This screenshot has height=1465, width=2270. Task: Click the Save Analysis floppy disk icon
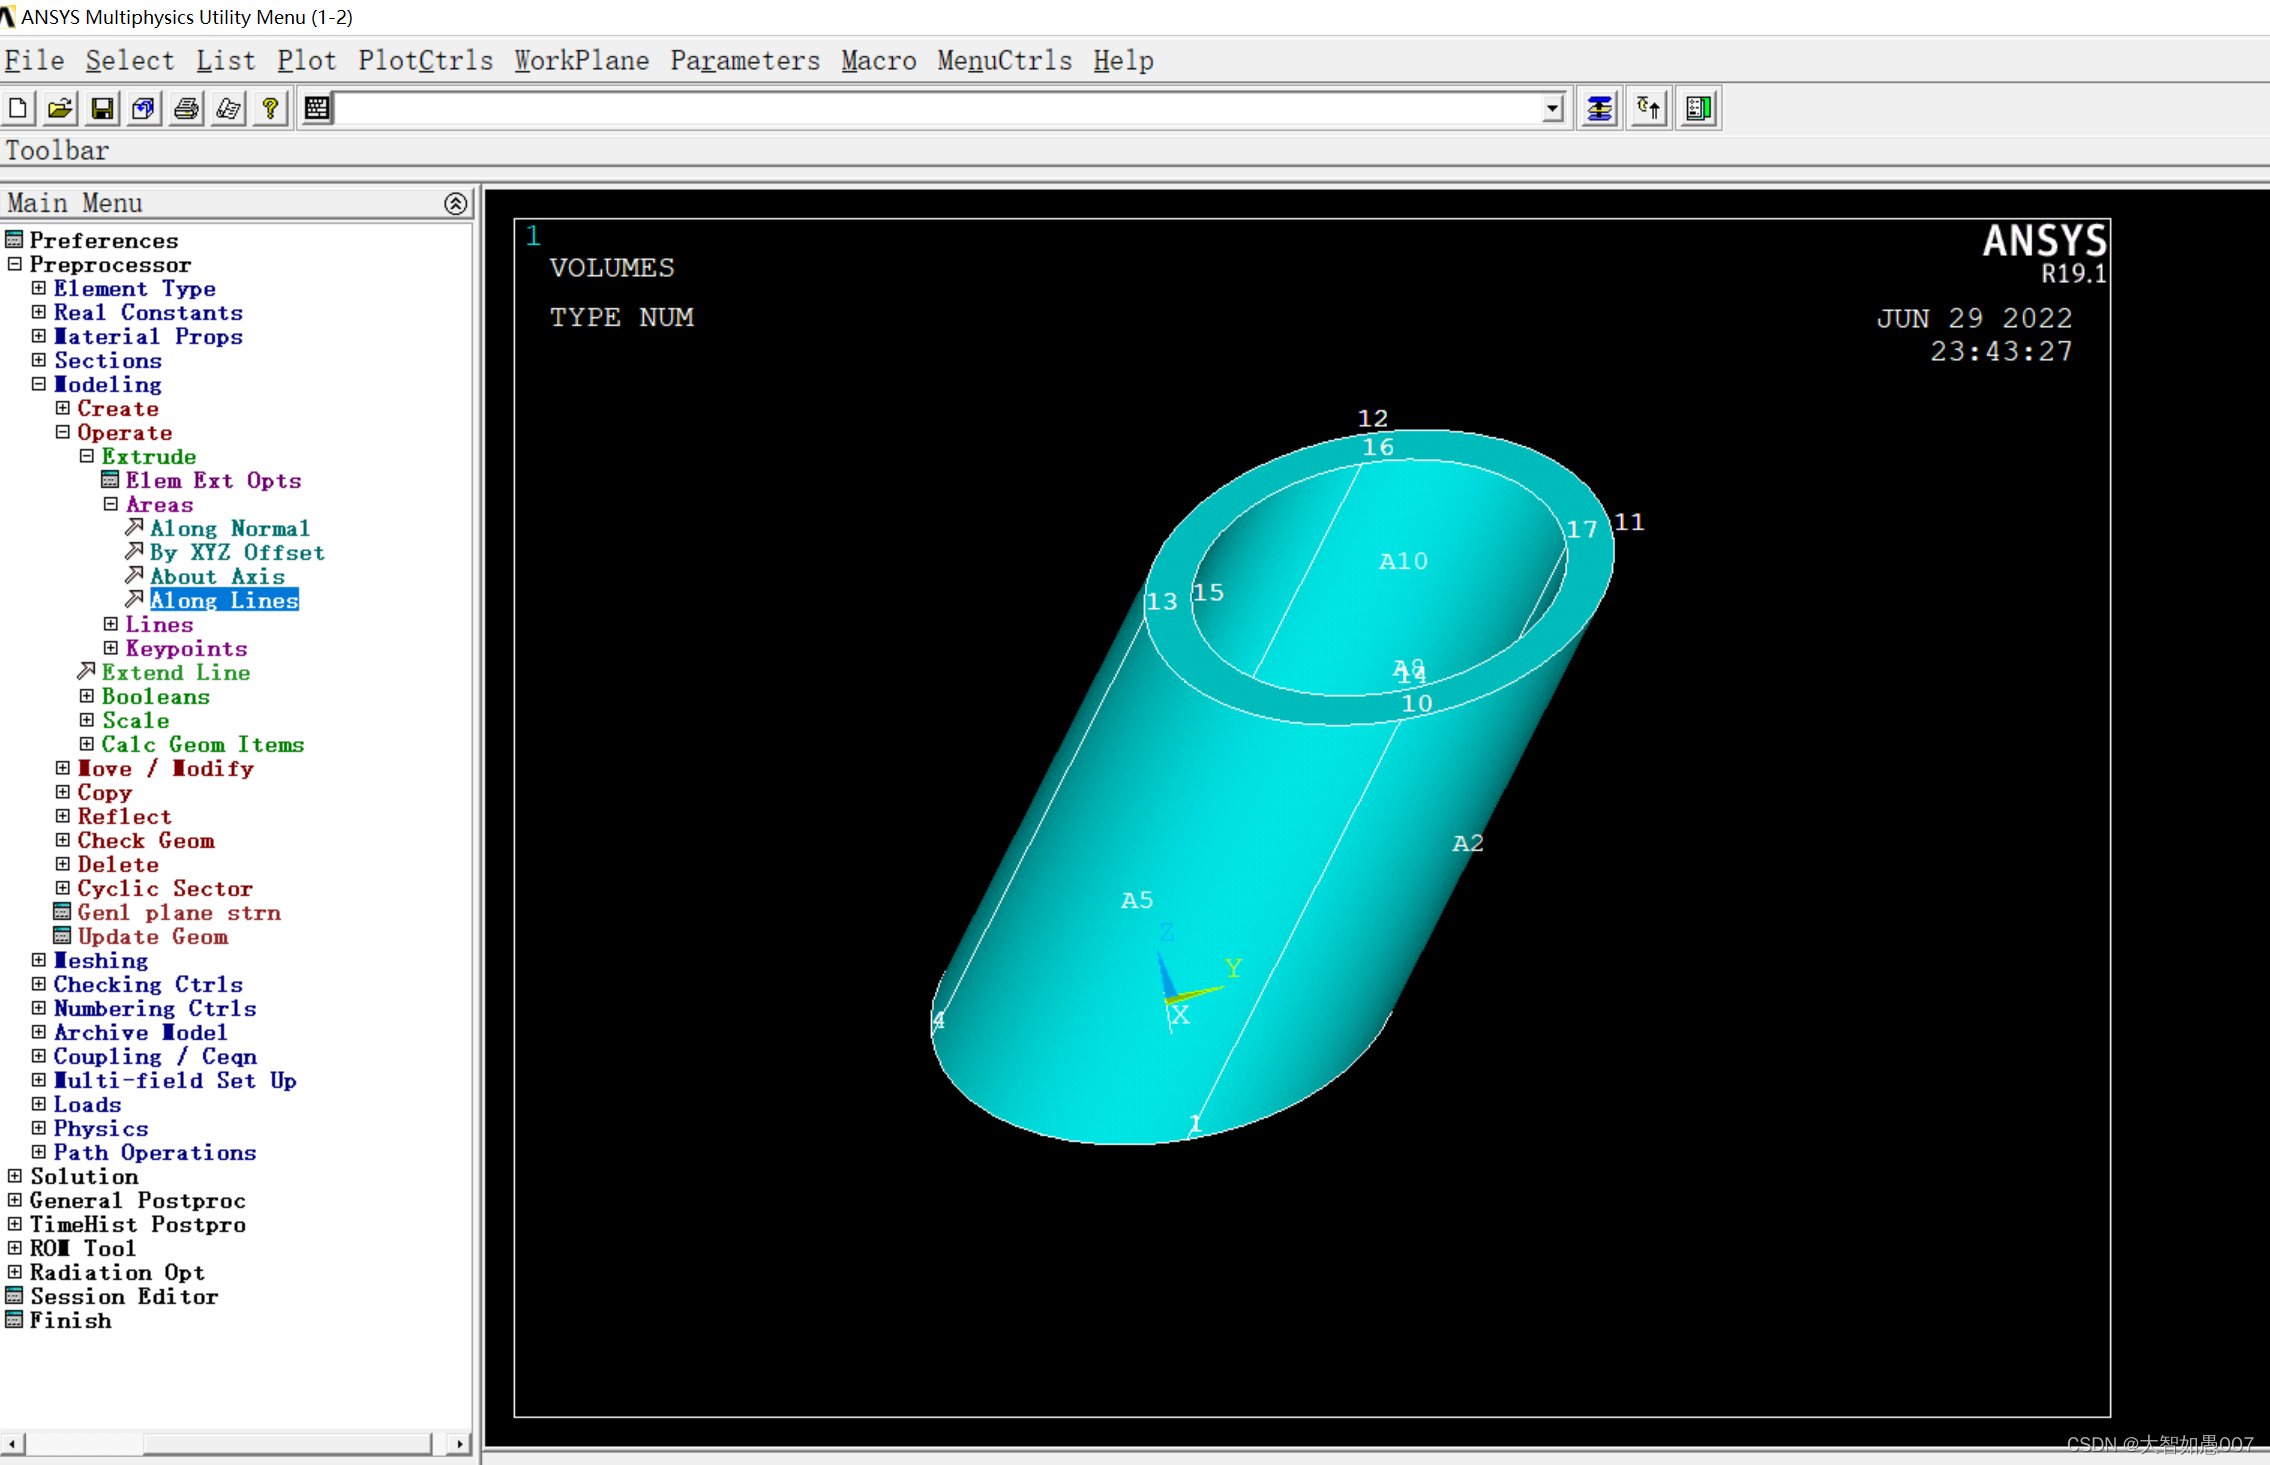coord(102,108)
